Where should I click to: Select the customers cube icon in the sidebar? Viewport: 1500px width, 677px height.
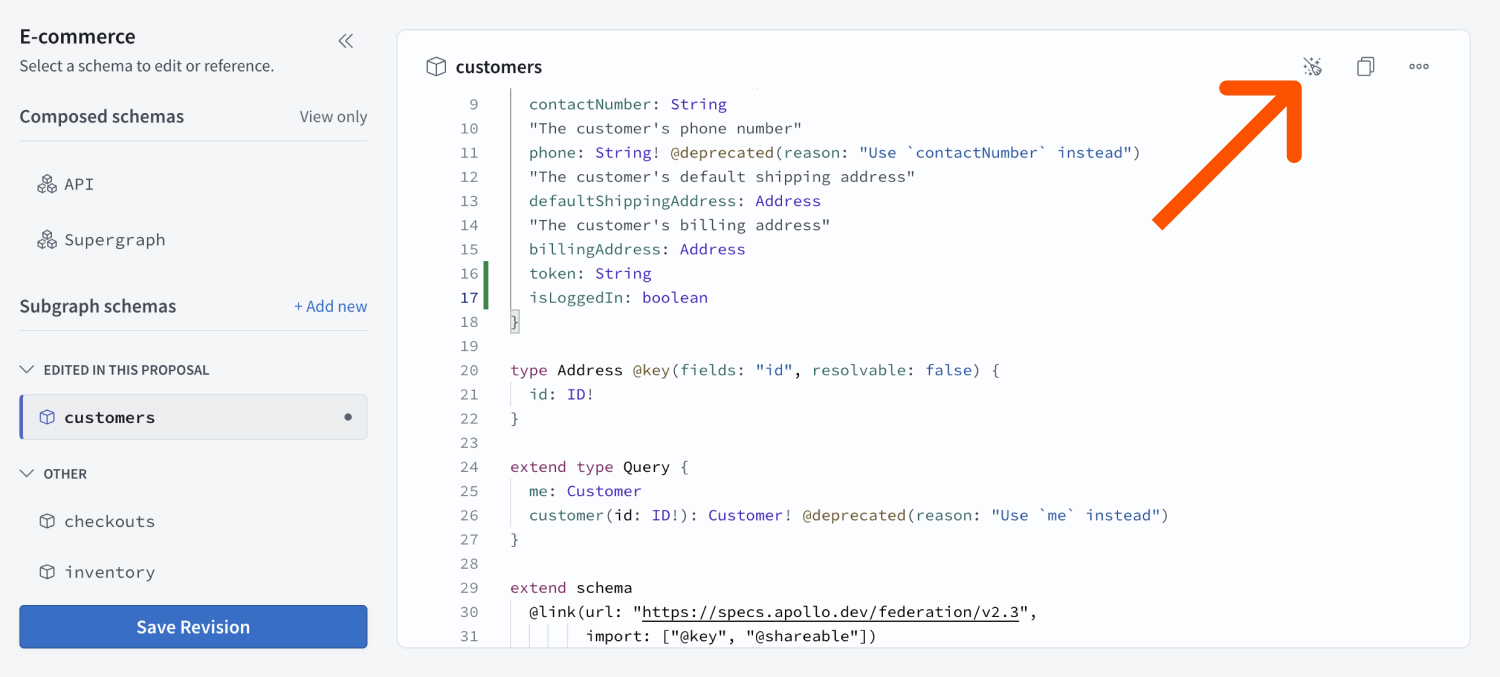48,417
